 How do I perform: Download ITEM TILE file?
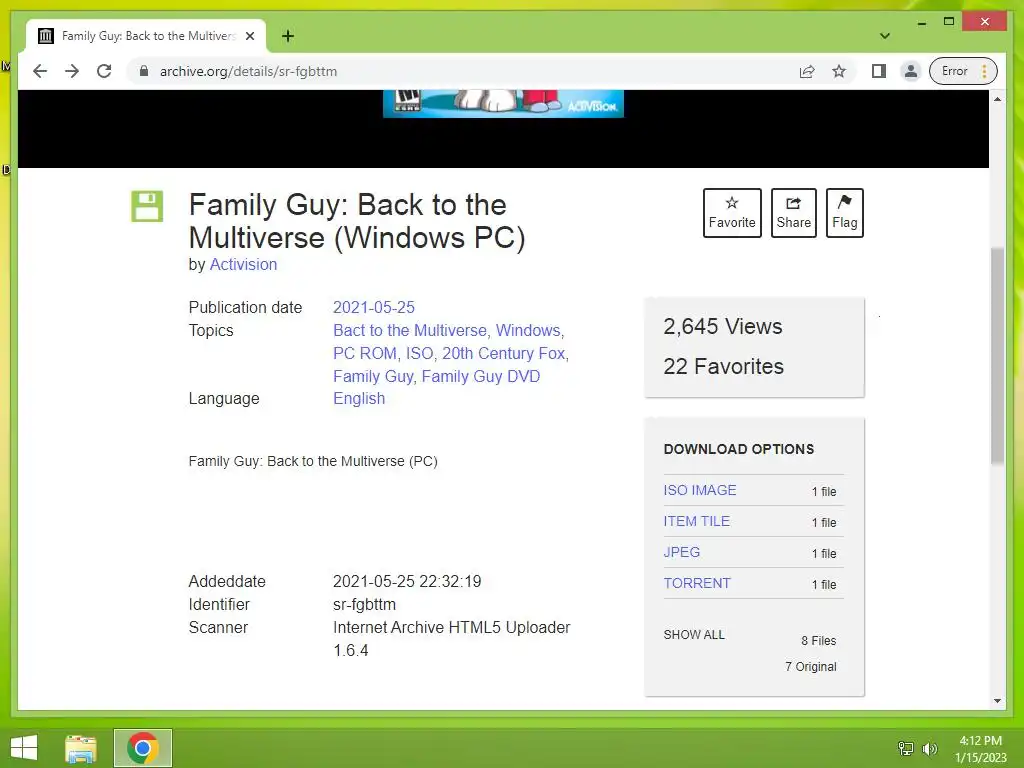pos(697,521)
